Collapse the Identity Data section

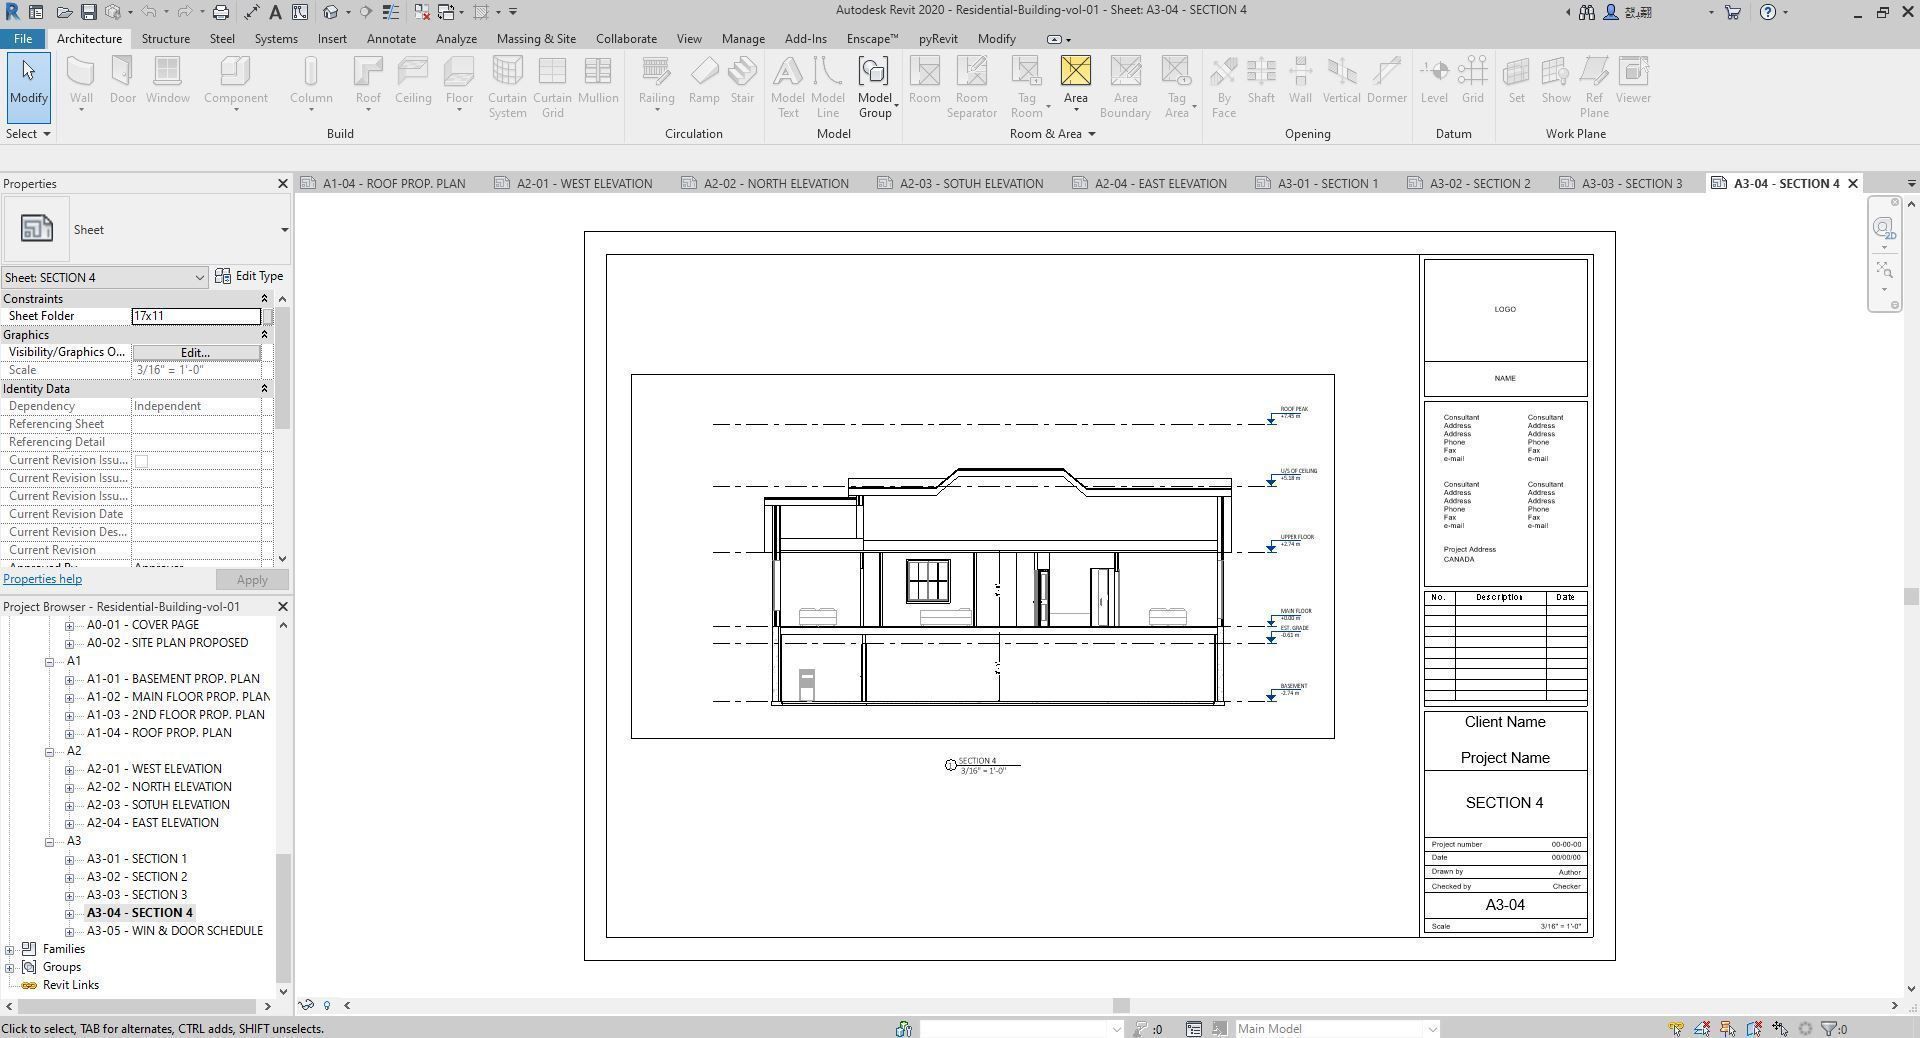264,389
